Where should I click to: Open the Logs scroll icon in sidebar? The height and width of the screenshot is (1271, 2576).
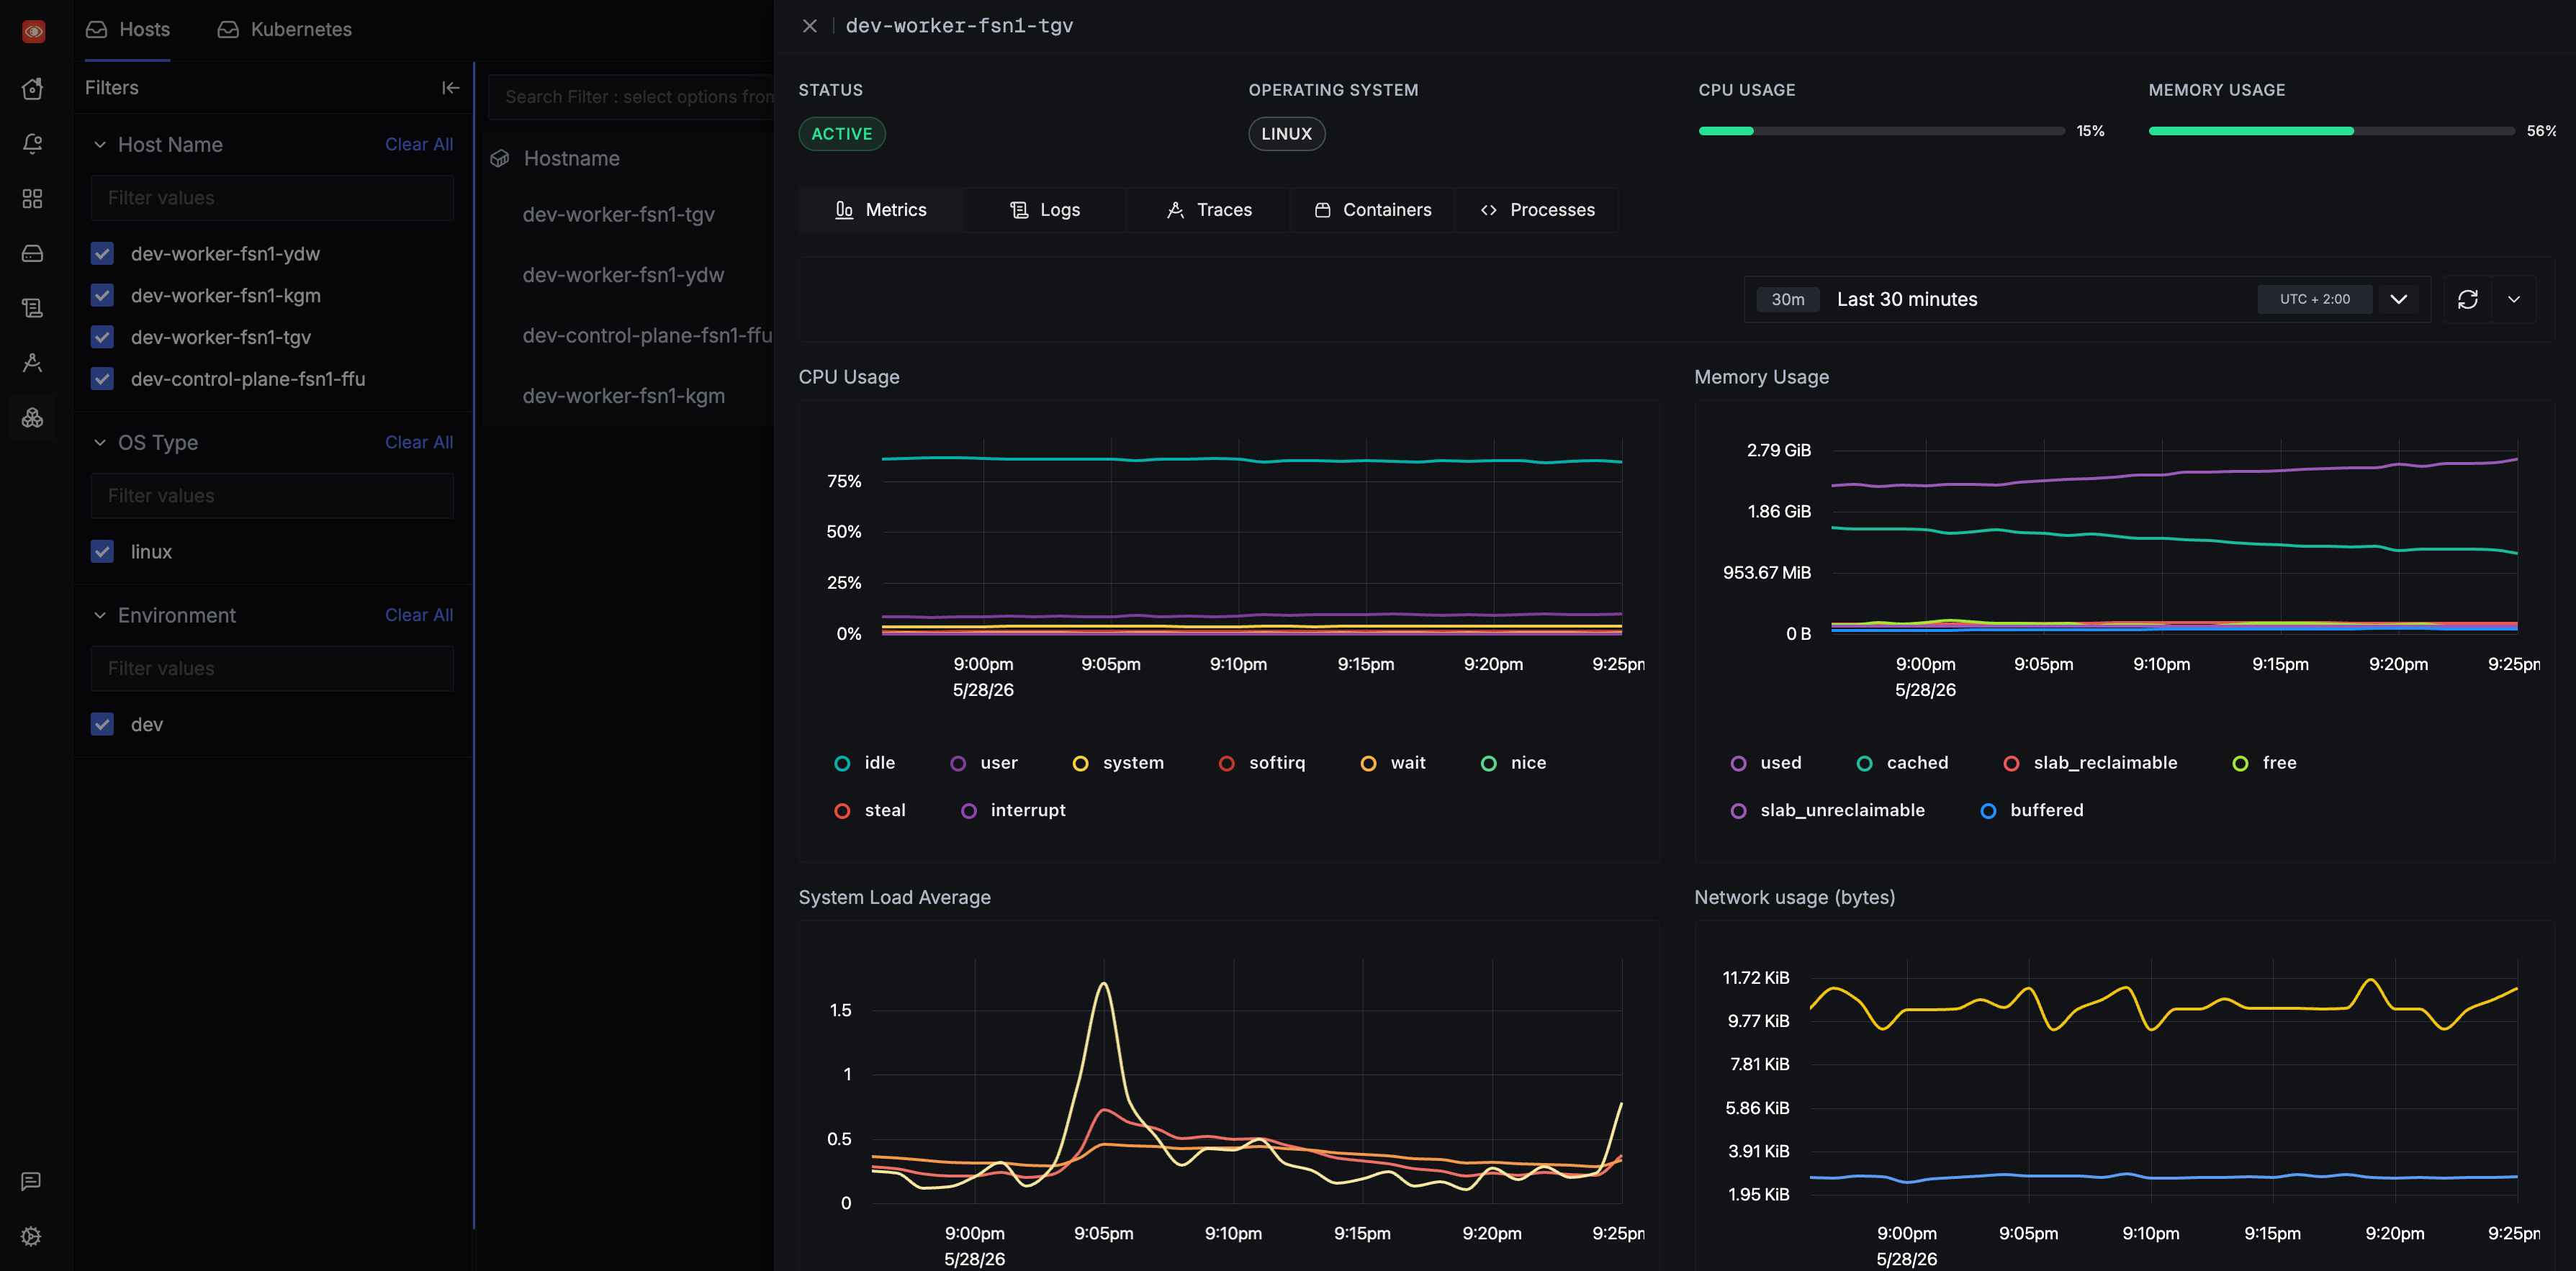[x=32, y=308]
